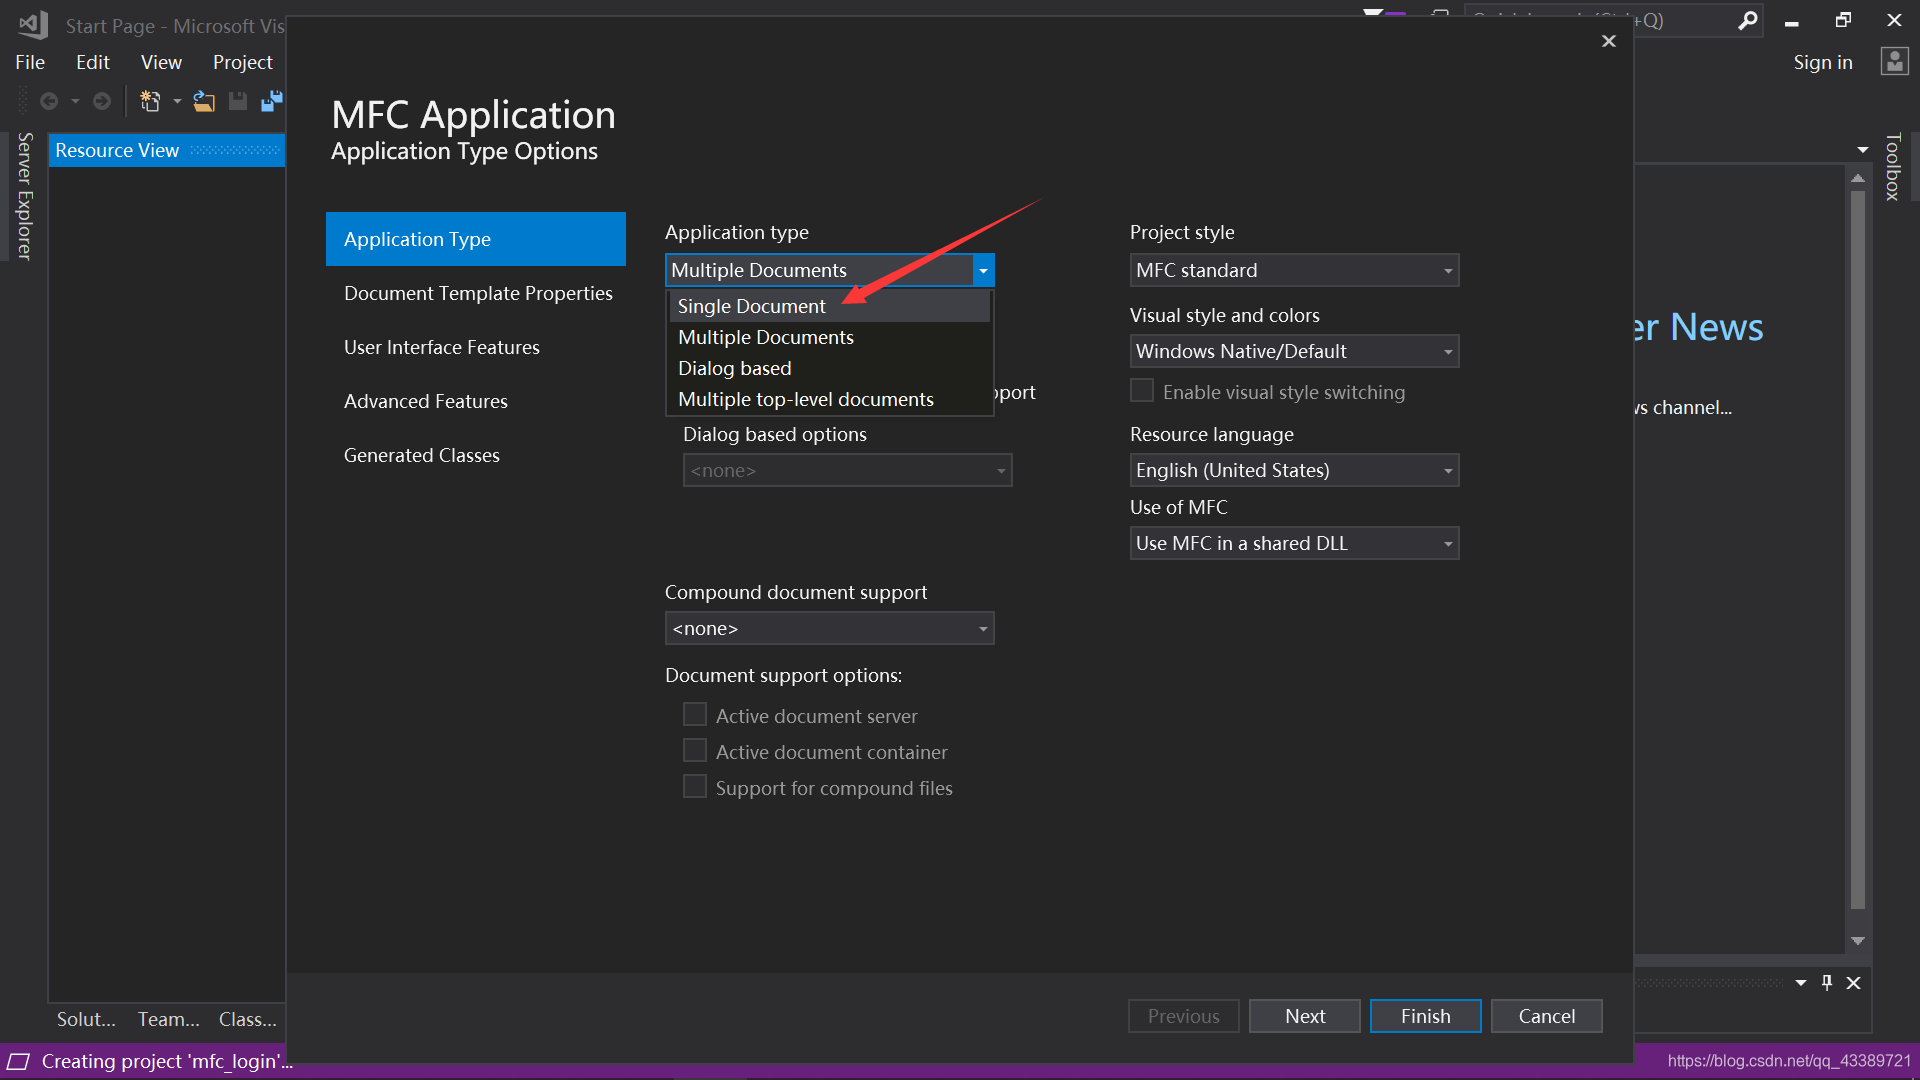Viewport: 1920px width, 1080px height.
Task: Open the Project style dropdown
Action: pyautogui.click(x=1448, y=271)
